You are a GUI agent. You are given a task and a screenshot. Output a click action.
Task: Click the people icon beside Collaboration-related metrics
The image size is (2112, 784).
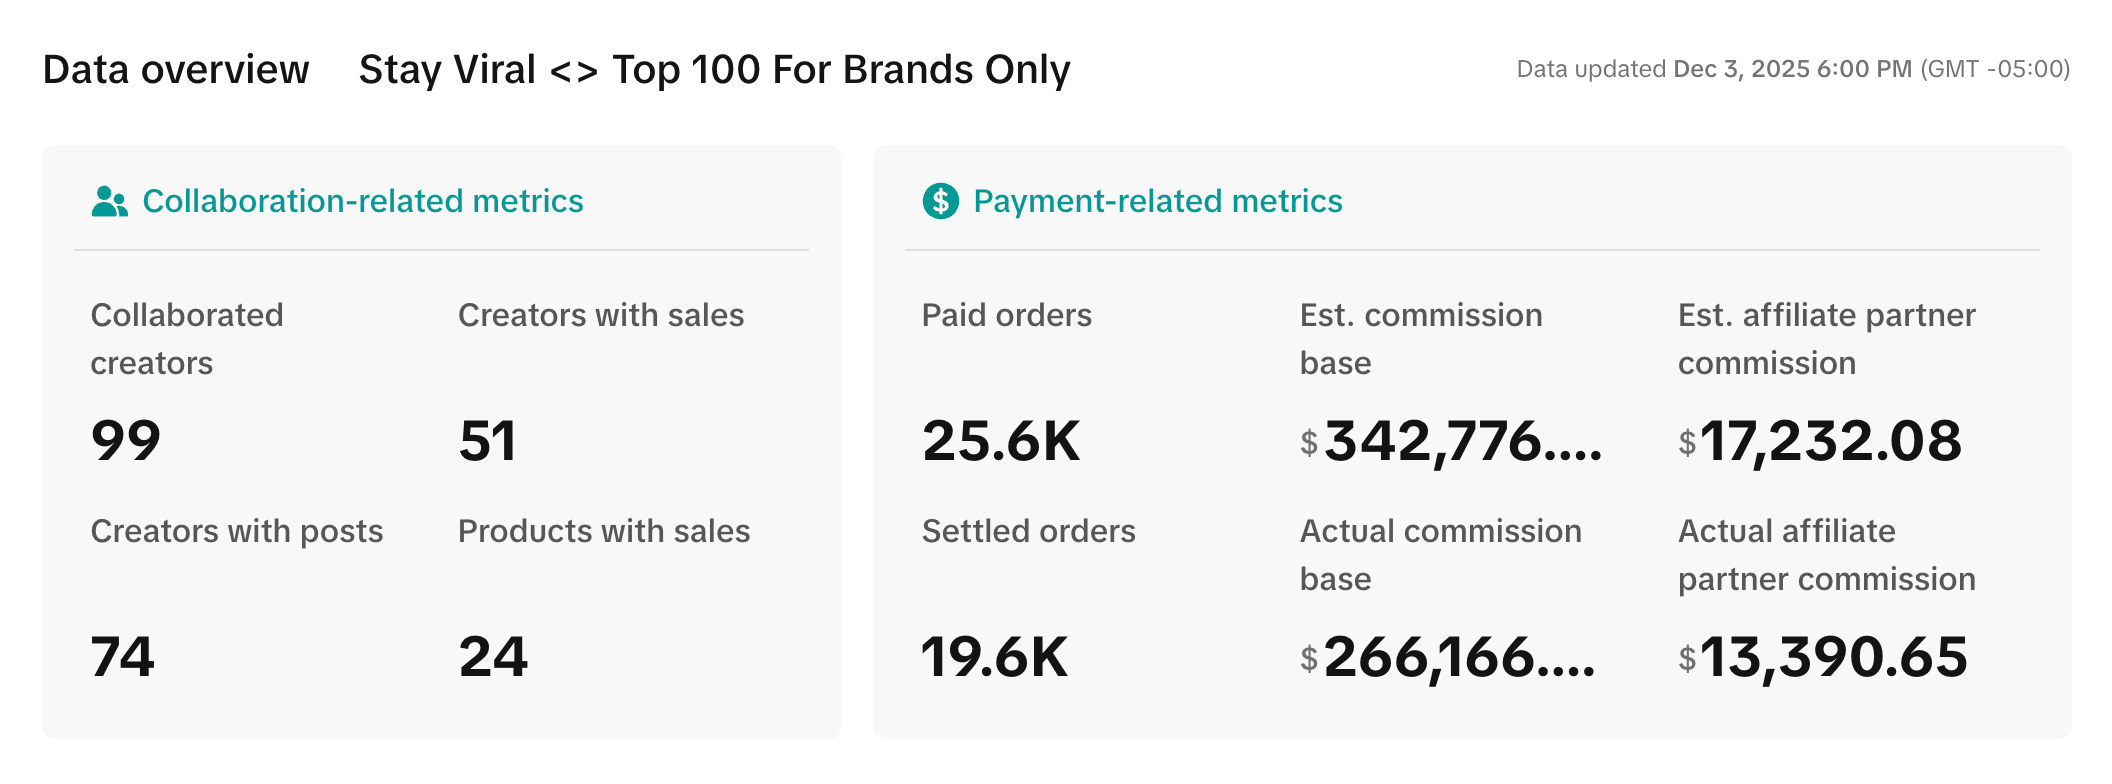109,202
